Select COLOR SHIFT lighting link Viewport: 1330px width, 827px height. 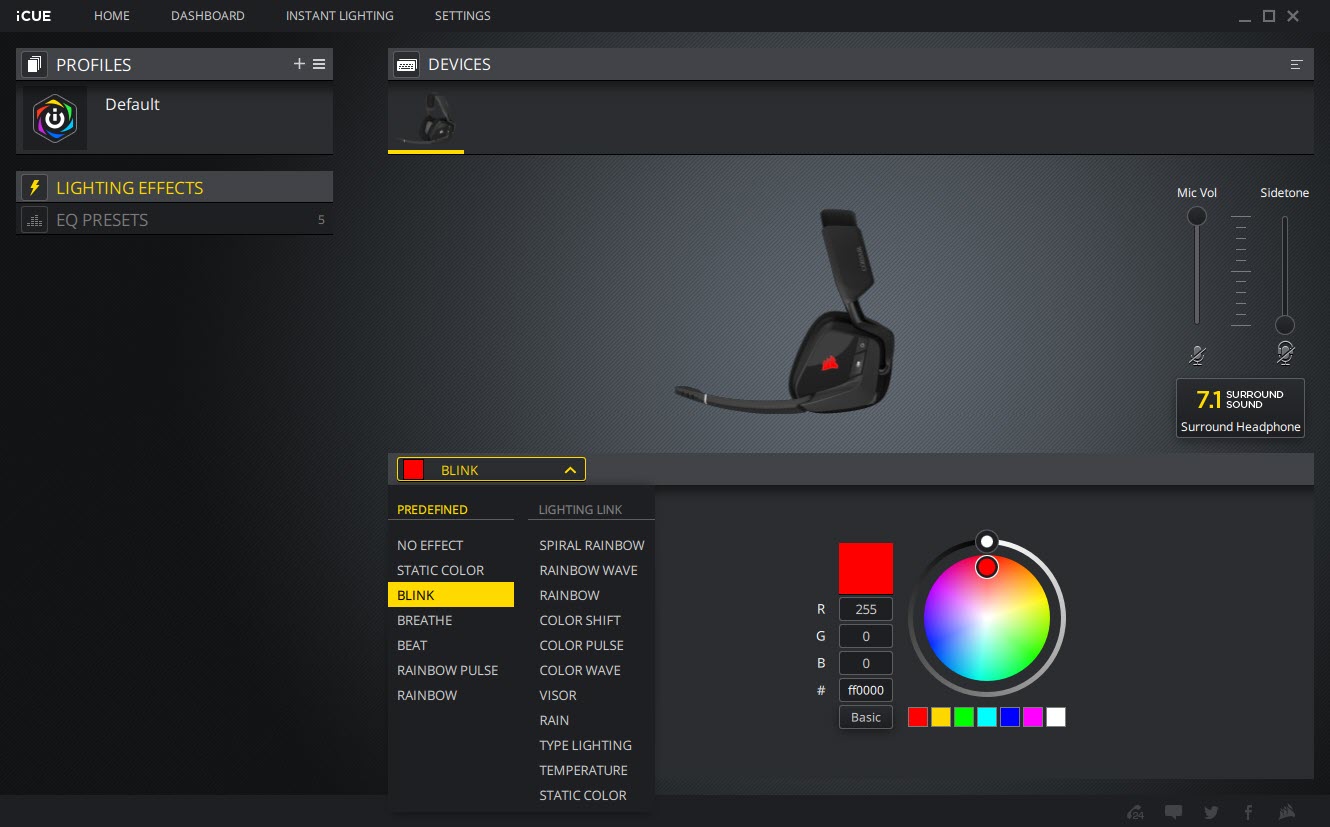(x=580, y=620)
